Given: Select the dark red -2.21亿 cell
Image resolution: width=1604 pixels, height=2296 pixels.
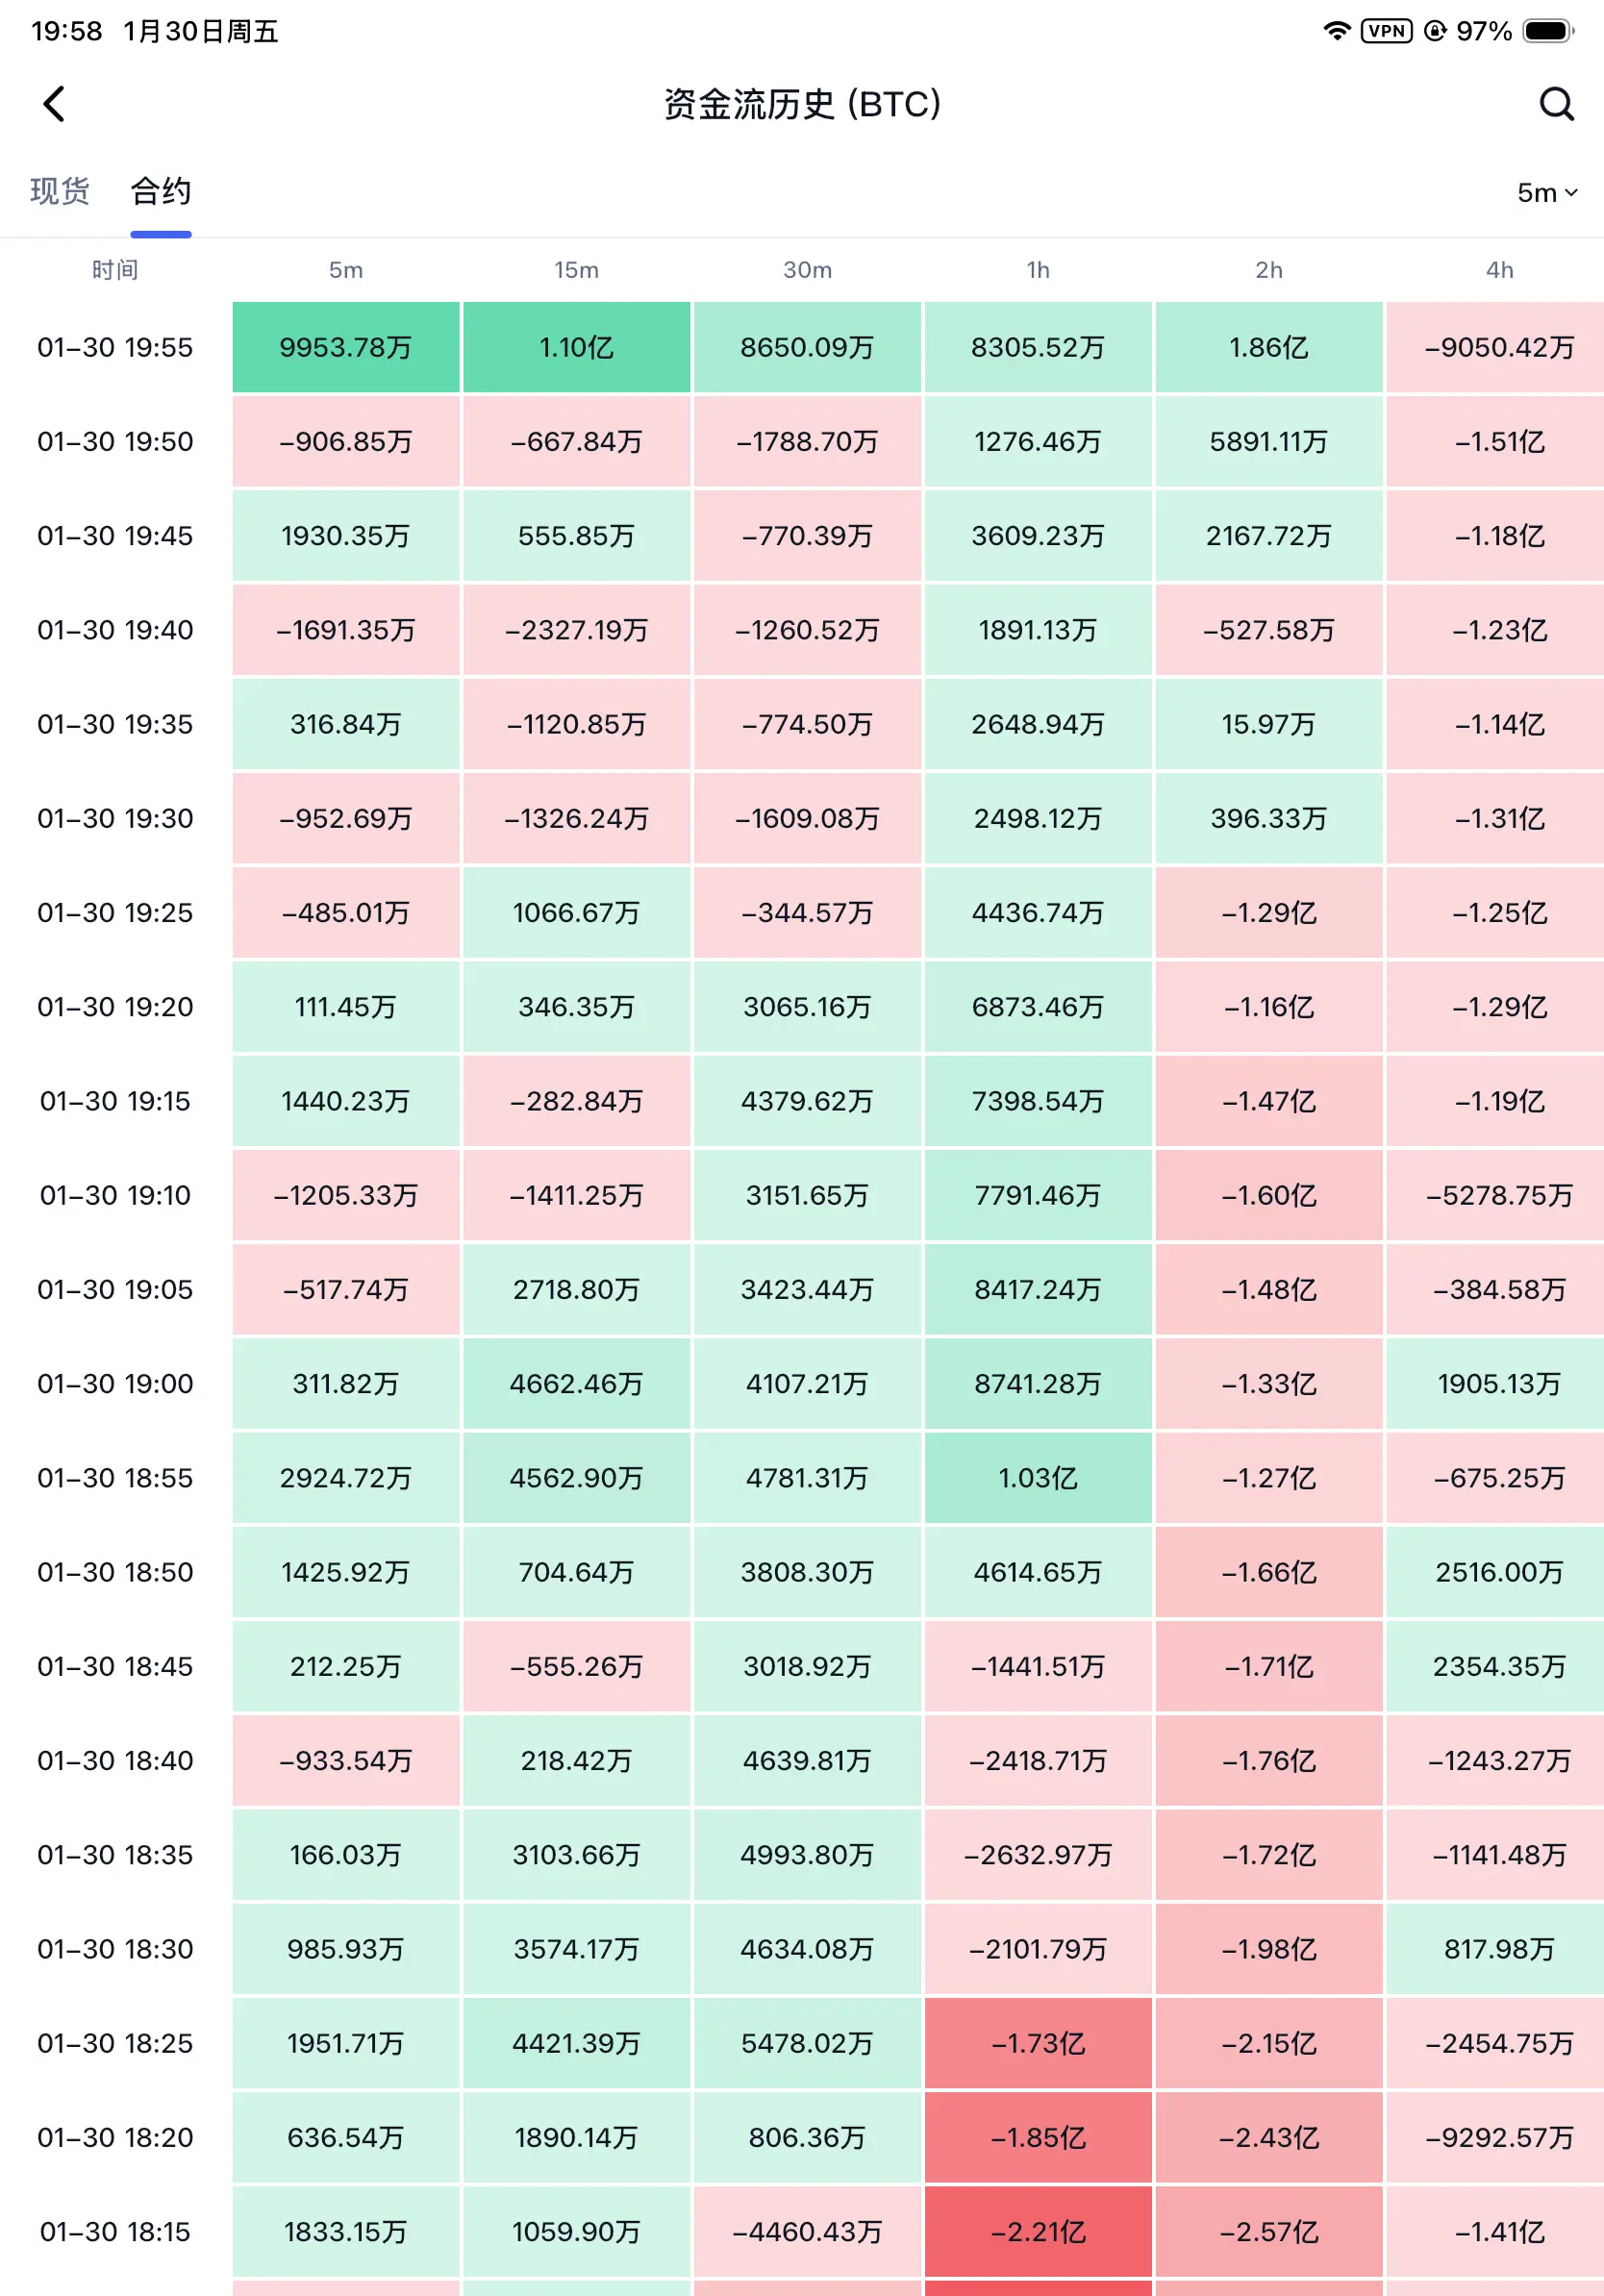Looking at the screenshot, I should (1038, 2231).
